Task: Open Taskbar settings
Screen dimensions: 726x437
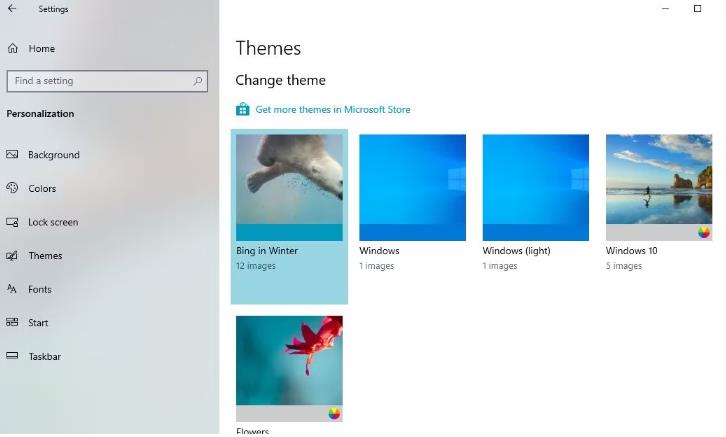Action: pyautogui.click(x=44, y=356)
